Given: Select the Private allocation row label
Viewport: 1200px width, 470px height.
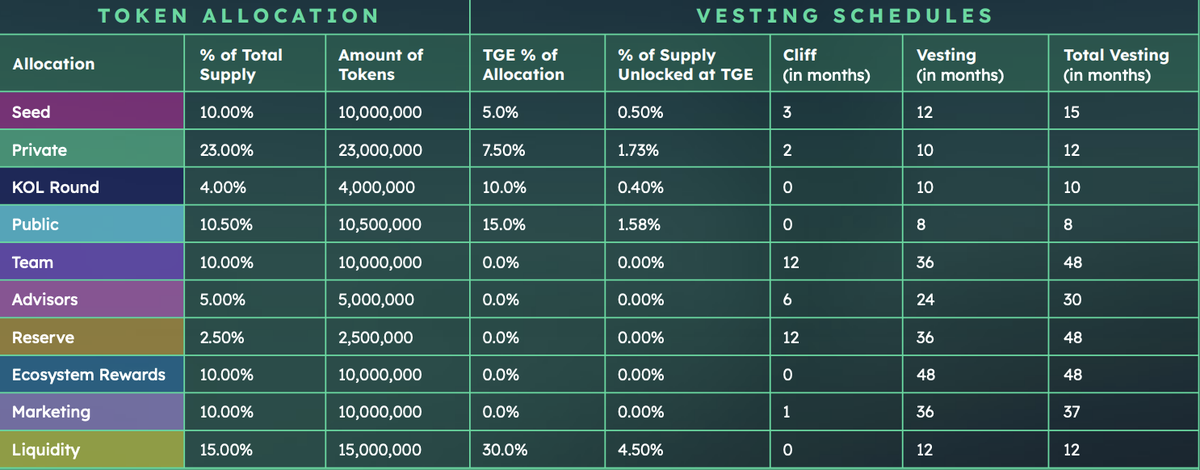Looking at the screenshot, I should point(92,150).
